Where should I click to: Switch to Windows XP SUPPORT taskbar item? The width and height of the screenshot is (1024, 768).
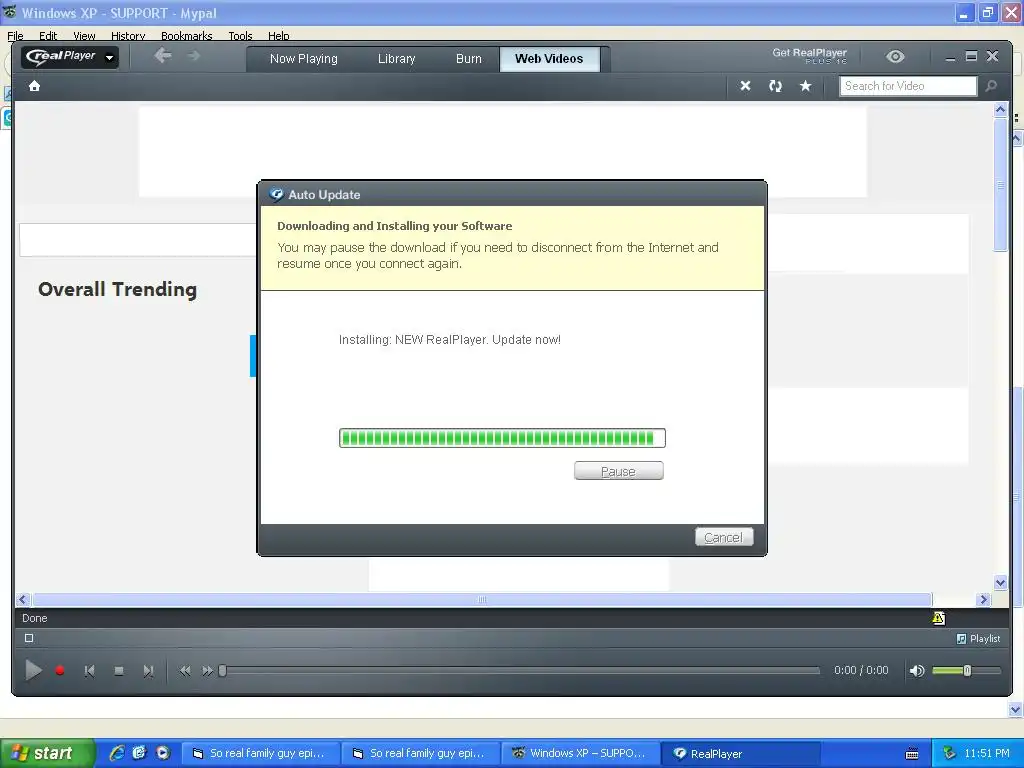coord(580,754)
